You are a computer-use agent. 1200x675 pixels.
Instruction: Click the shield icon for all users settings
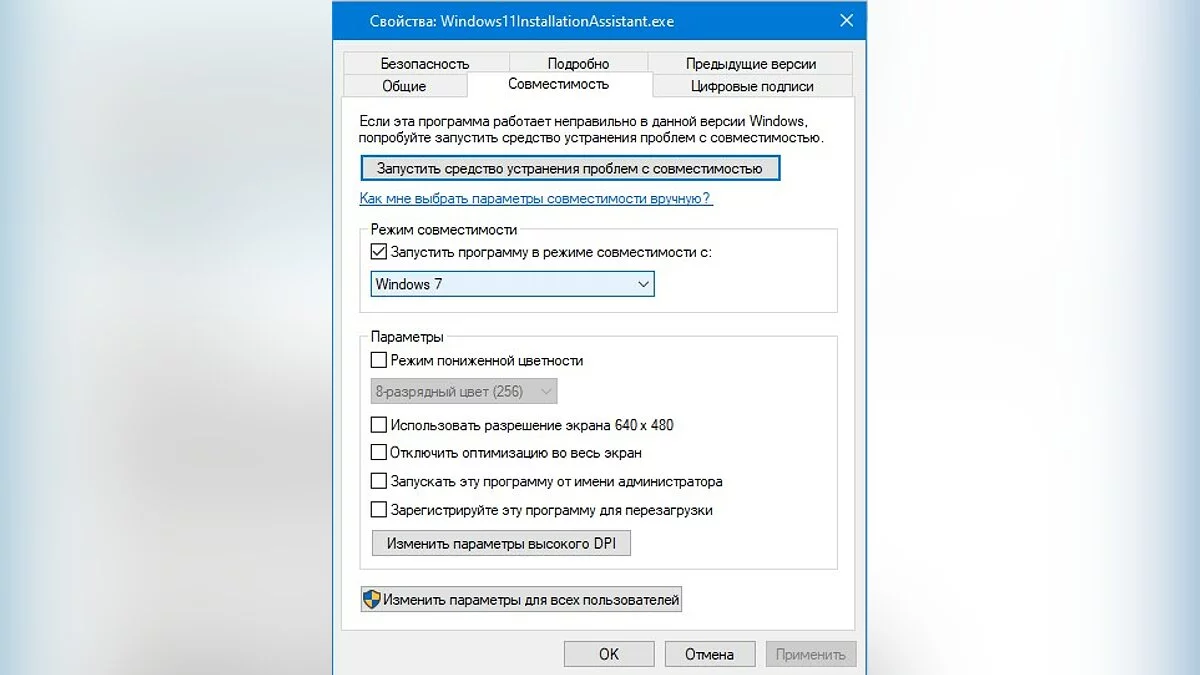tap(372, 600)
